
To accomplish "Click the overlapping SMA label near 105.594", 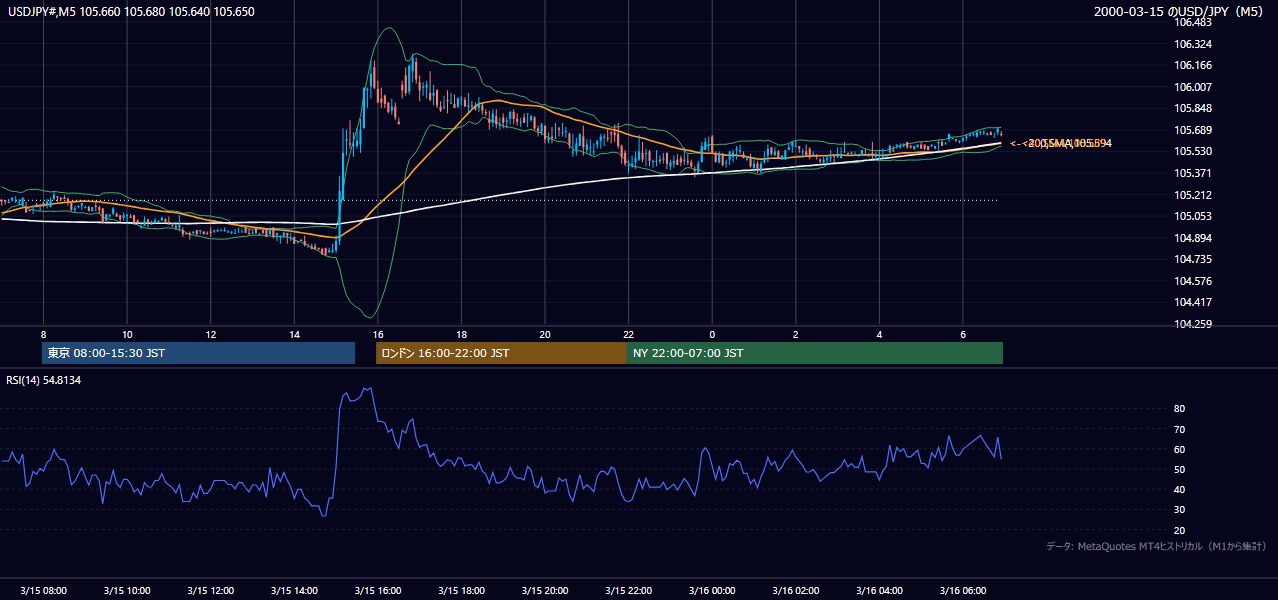I will pyautogui.click(x=1061, y=144).
